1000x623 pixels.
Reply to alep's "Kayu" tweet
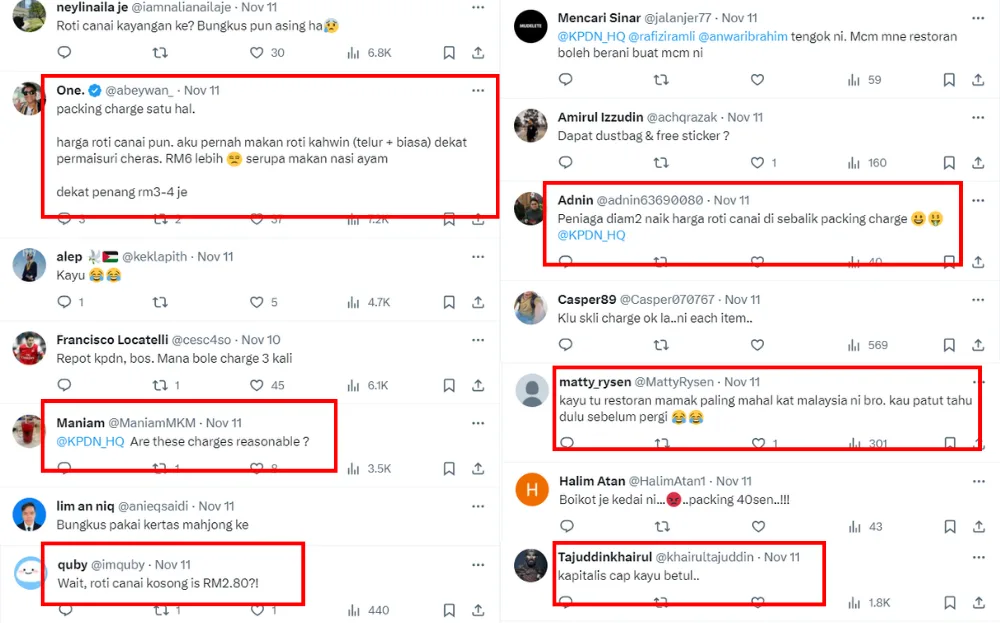point(64,301)
